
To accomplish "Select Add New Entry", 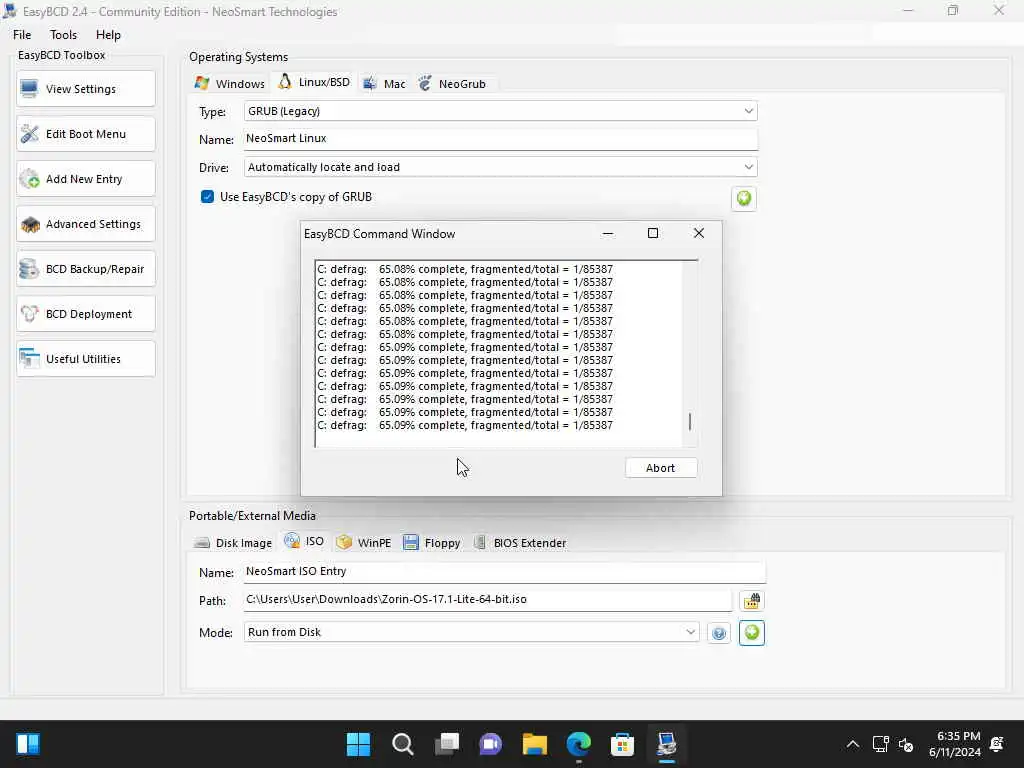I will (86, 179).
